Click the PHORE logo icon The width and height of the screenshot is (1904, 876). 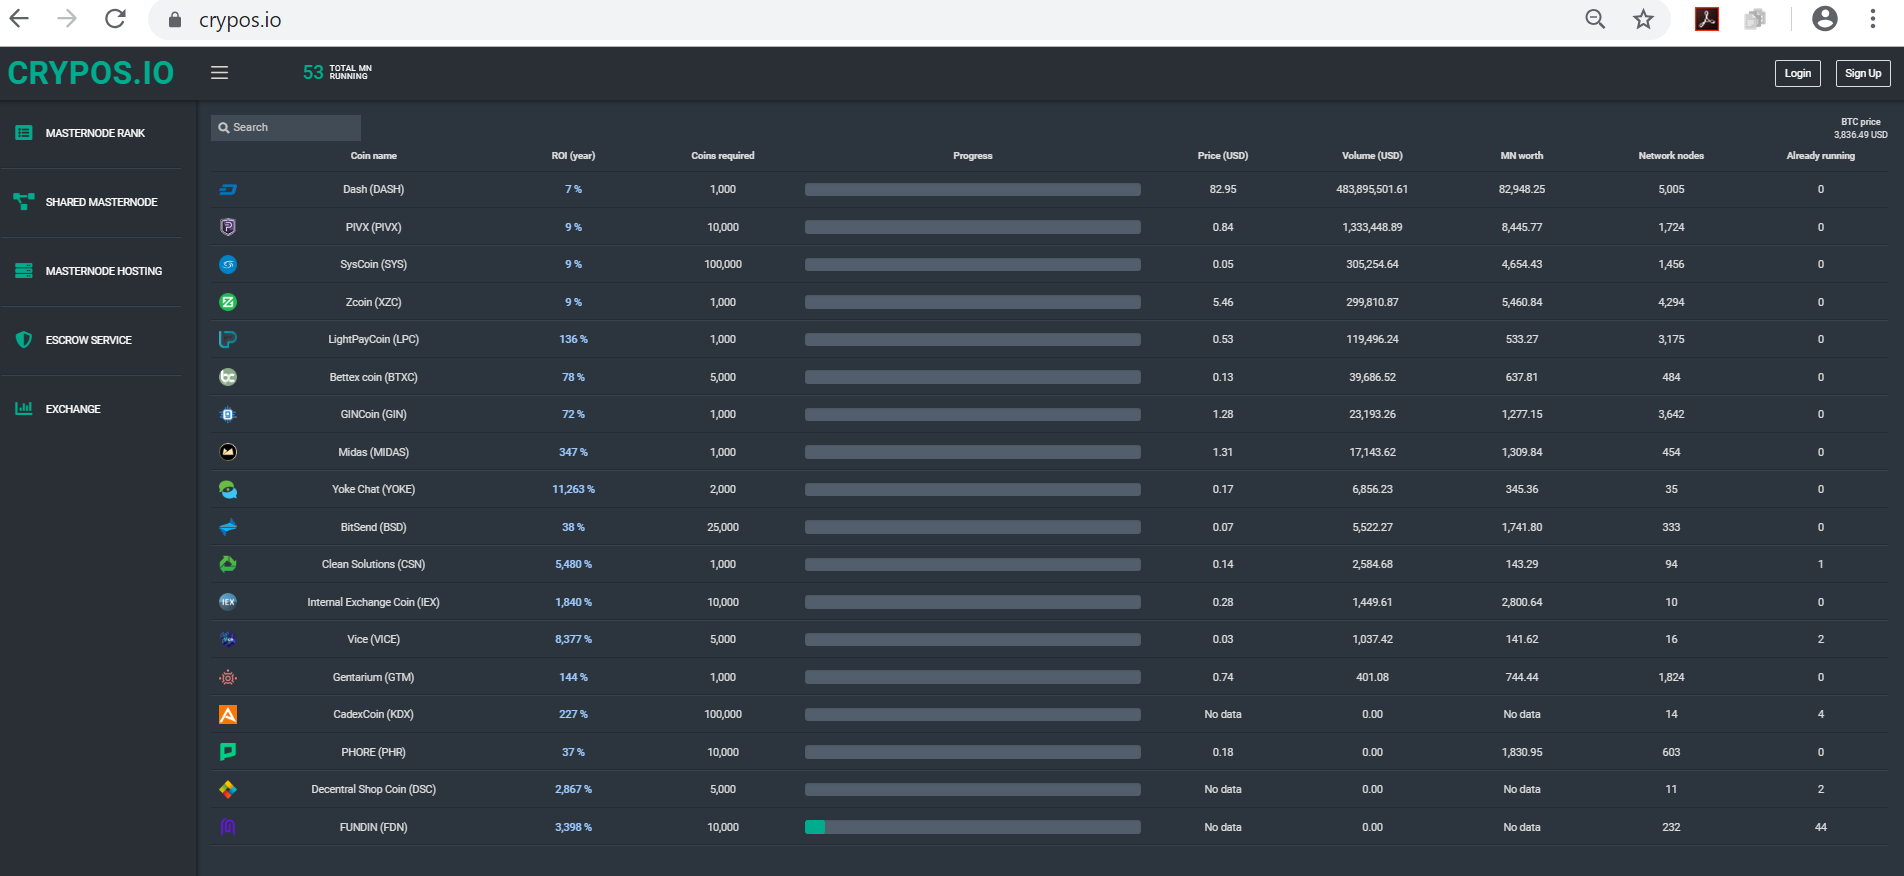[x=228, y=752]
